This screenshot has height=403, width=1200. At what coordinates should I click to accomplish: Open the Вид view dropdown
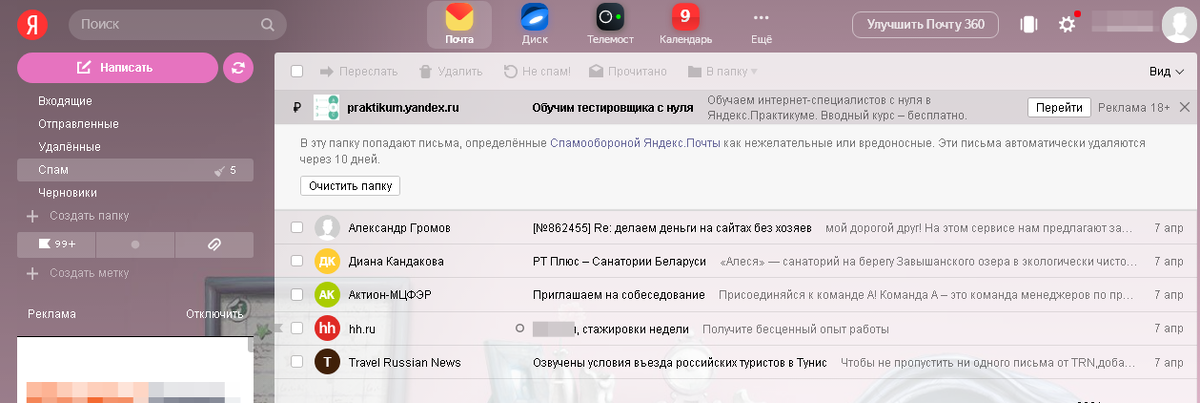[x=1168, y=72]
